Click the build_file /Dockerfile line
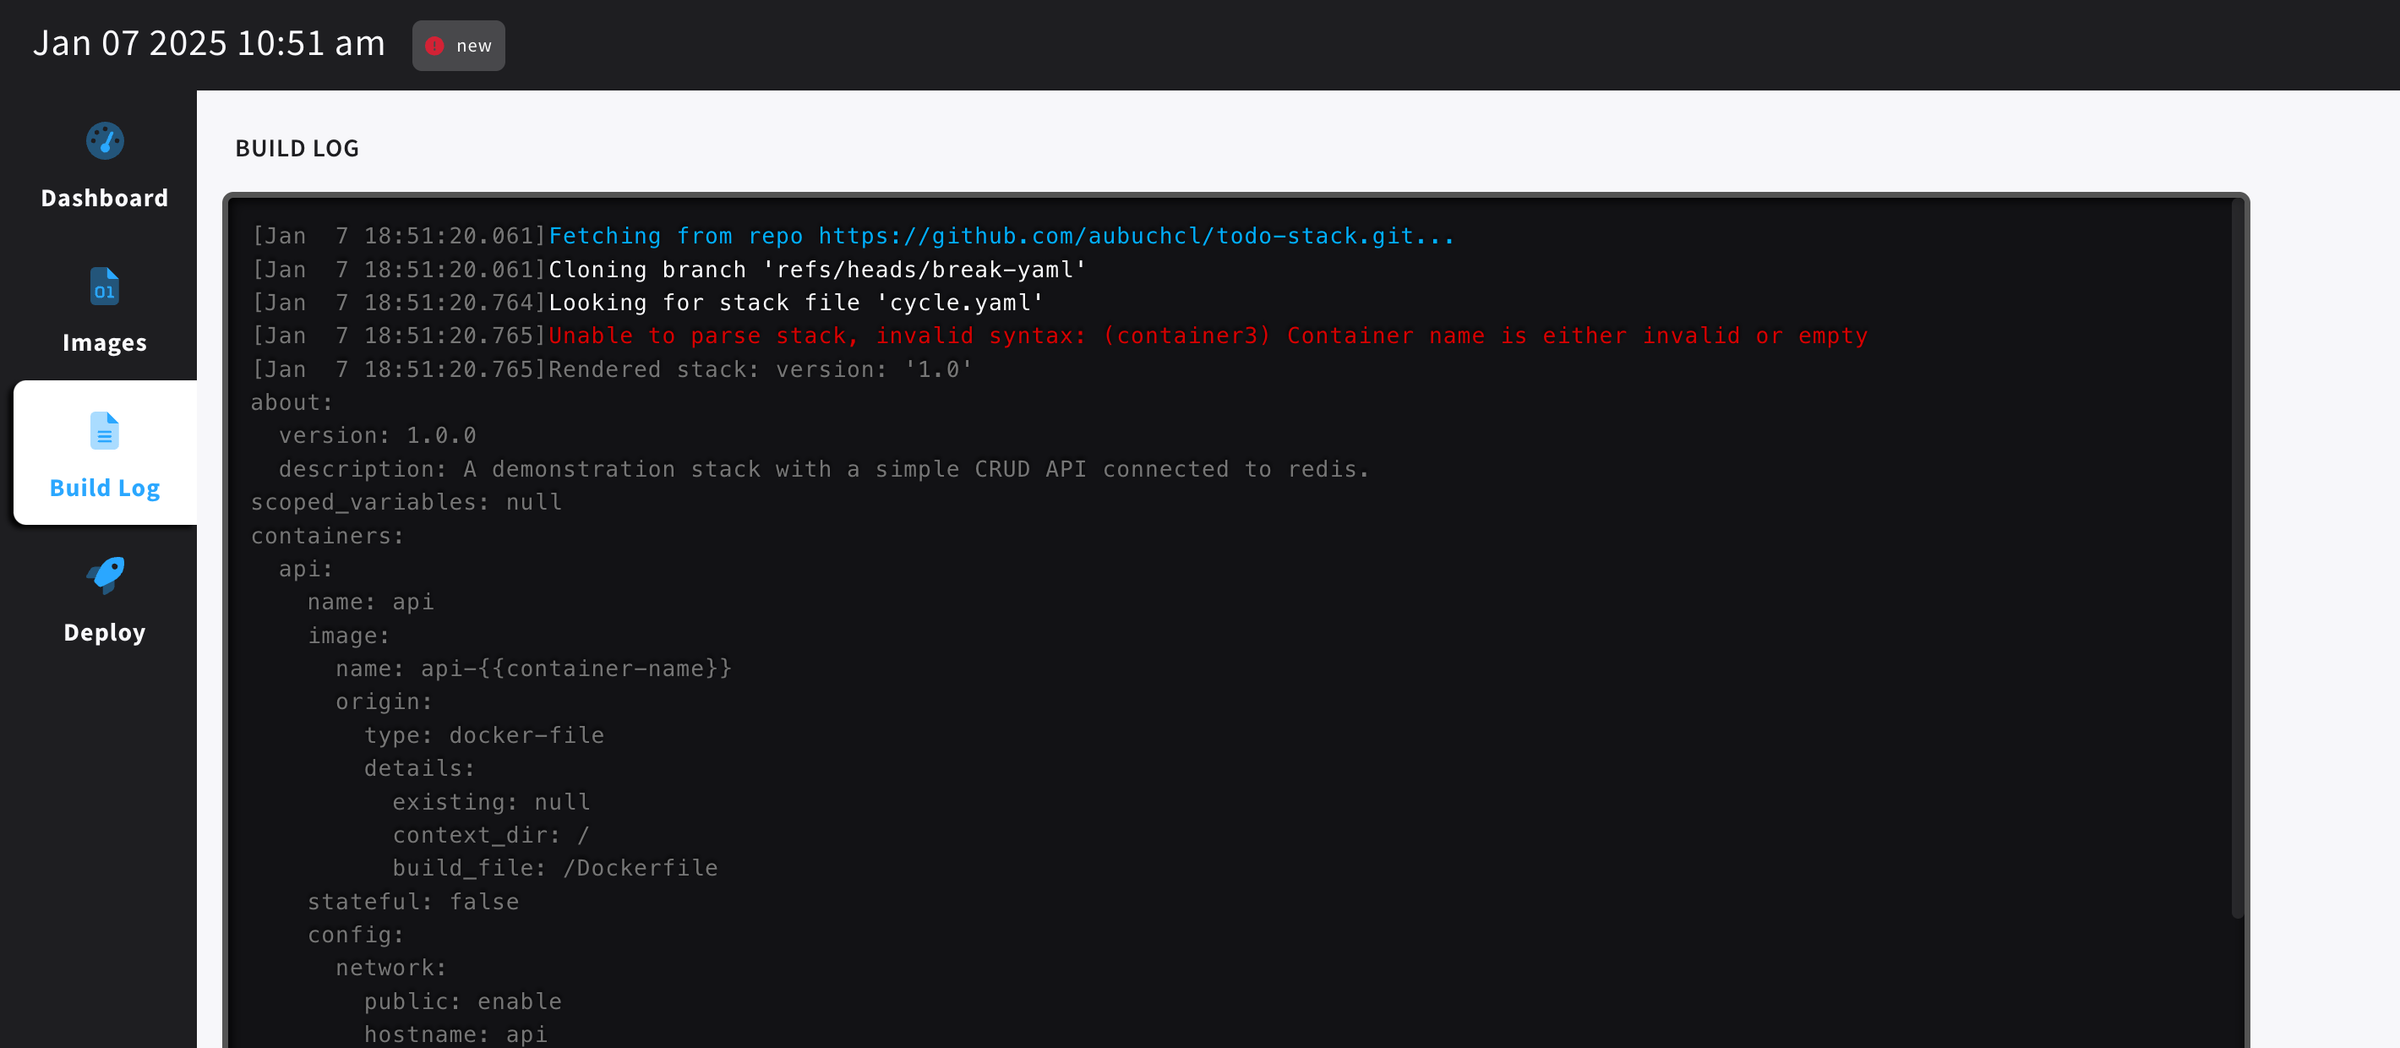Viewport: 2400px width, 1048px height. pyautogui.click(x=555, y=868)
